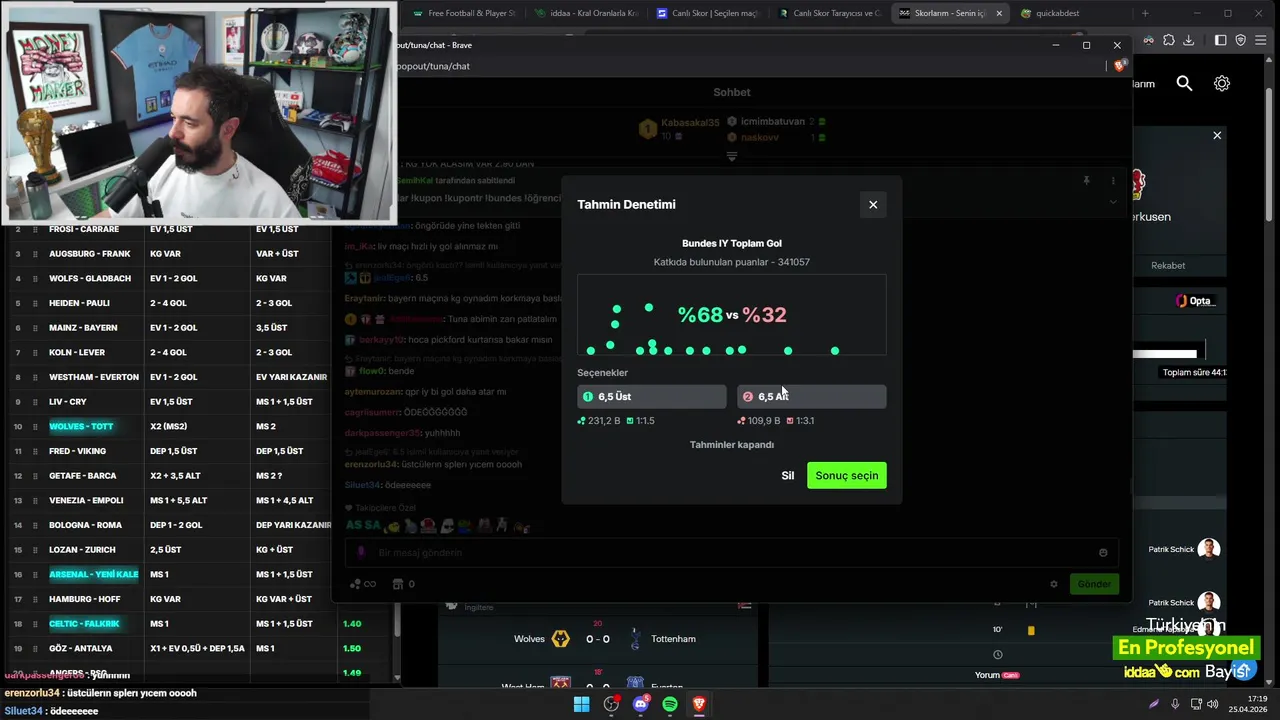This screenshot has width=1280, height=720.
Task: Click the Sil button in prediction dialog
Action: (x=788, y=476)
